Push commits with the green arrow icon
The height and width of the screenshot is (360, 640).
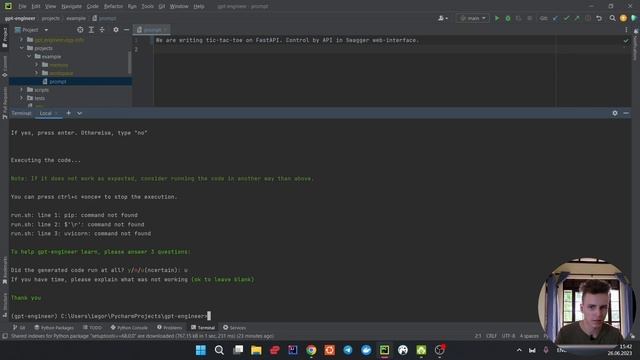577,18
